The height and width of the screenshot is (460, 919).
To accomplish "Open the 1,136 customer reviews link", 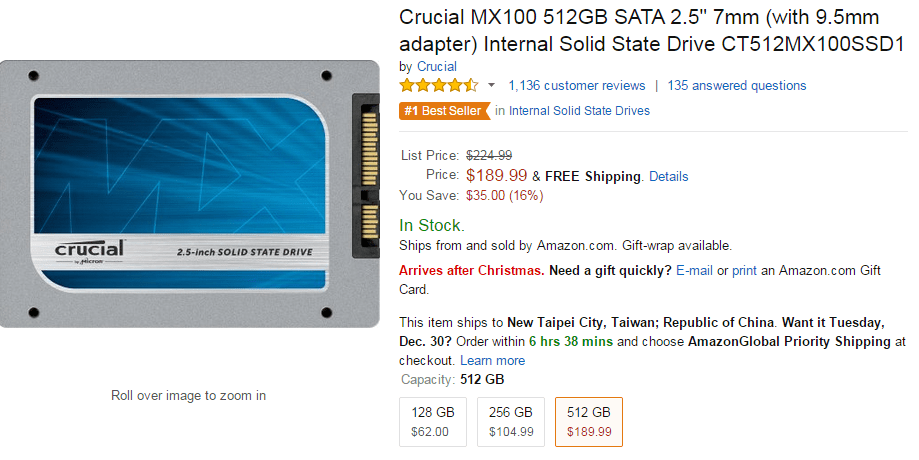I will point(577,86).
